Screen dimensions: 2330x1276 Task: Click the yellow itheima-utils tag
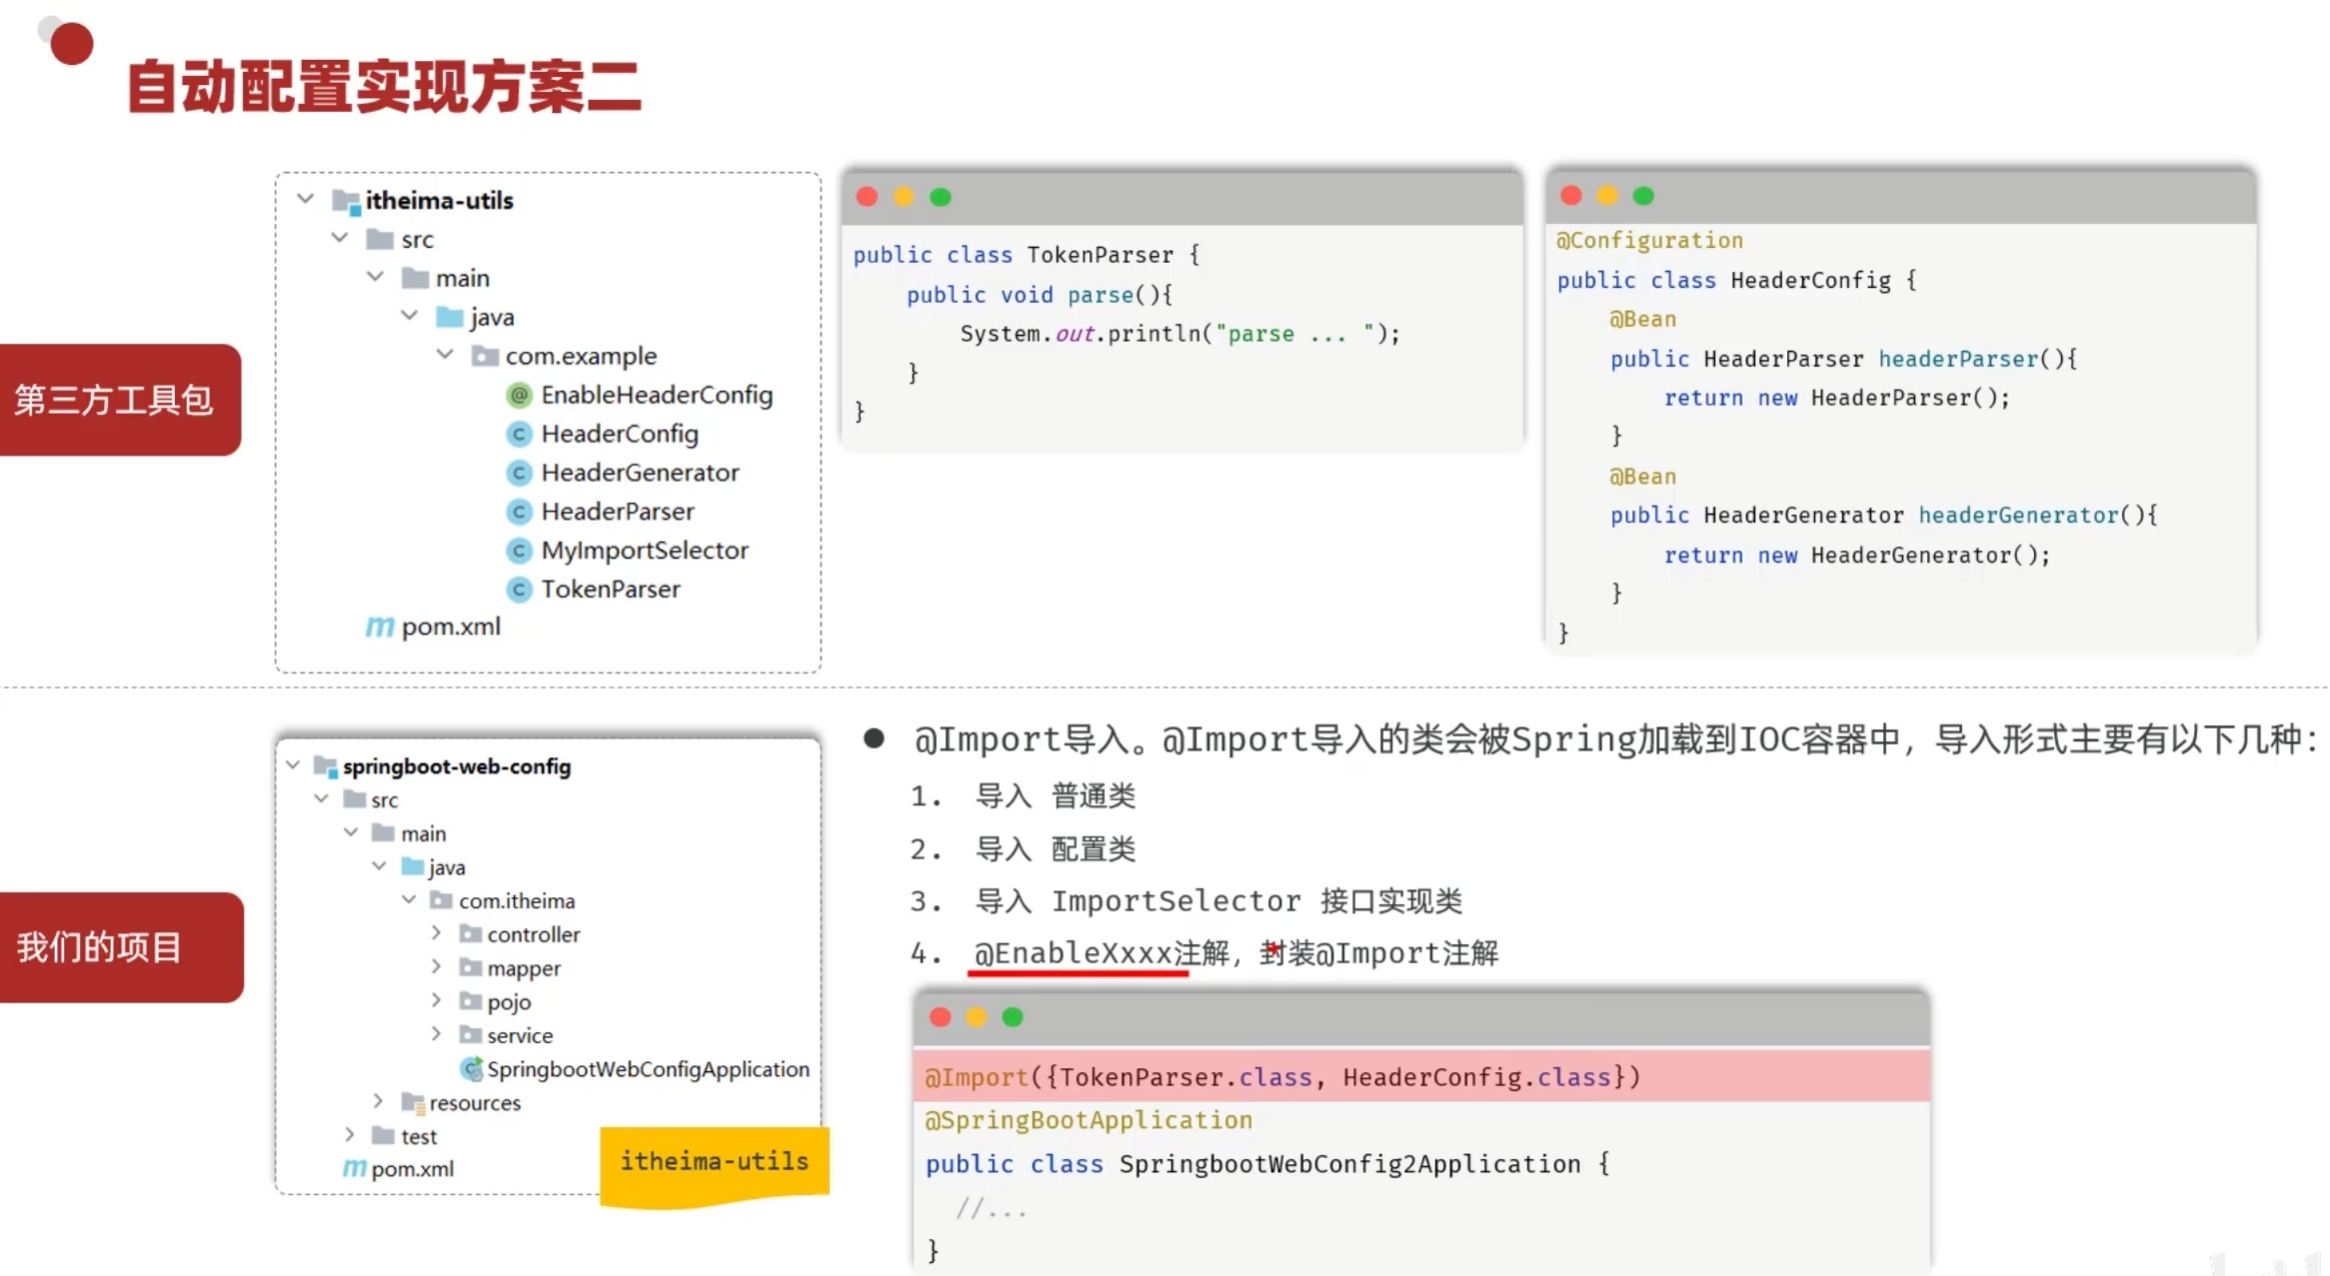point(714,1162)
